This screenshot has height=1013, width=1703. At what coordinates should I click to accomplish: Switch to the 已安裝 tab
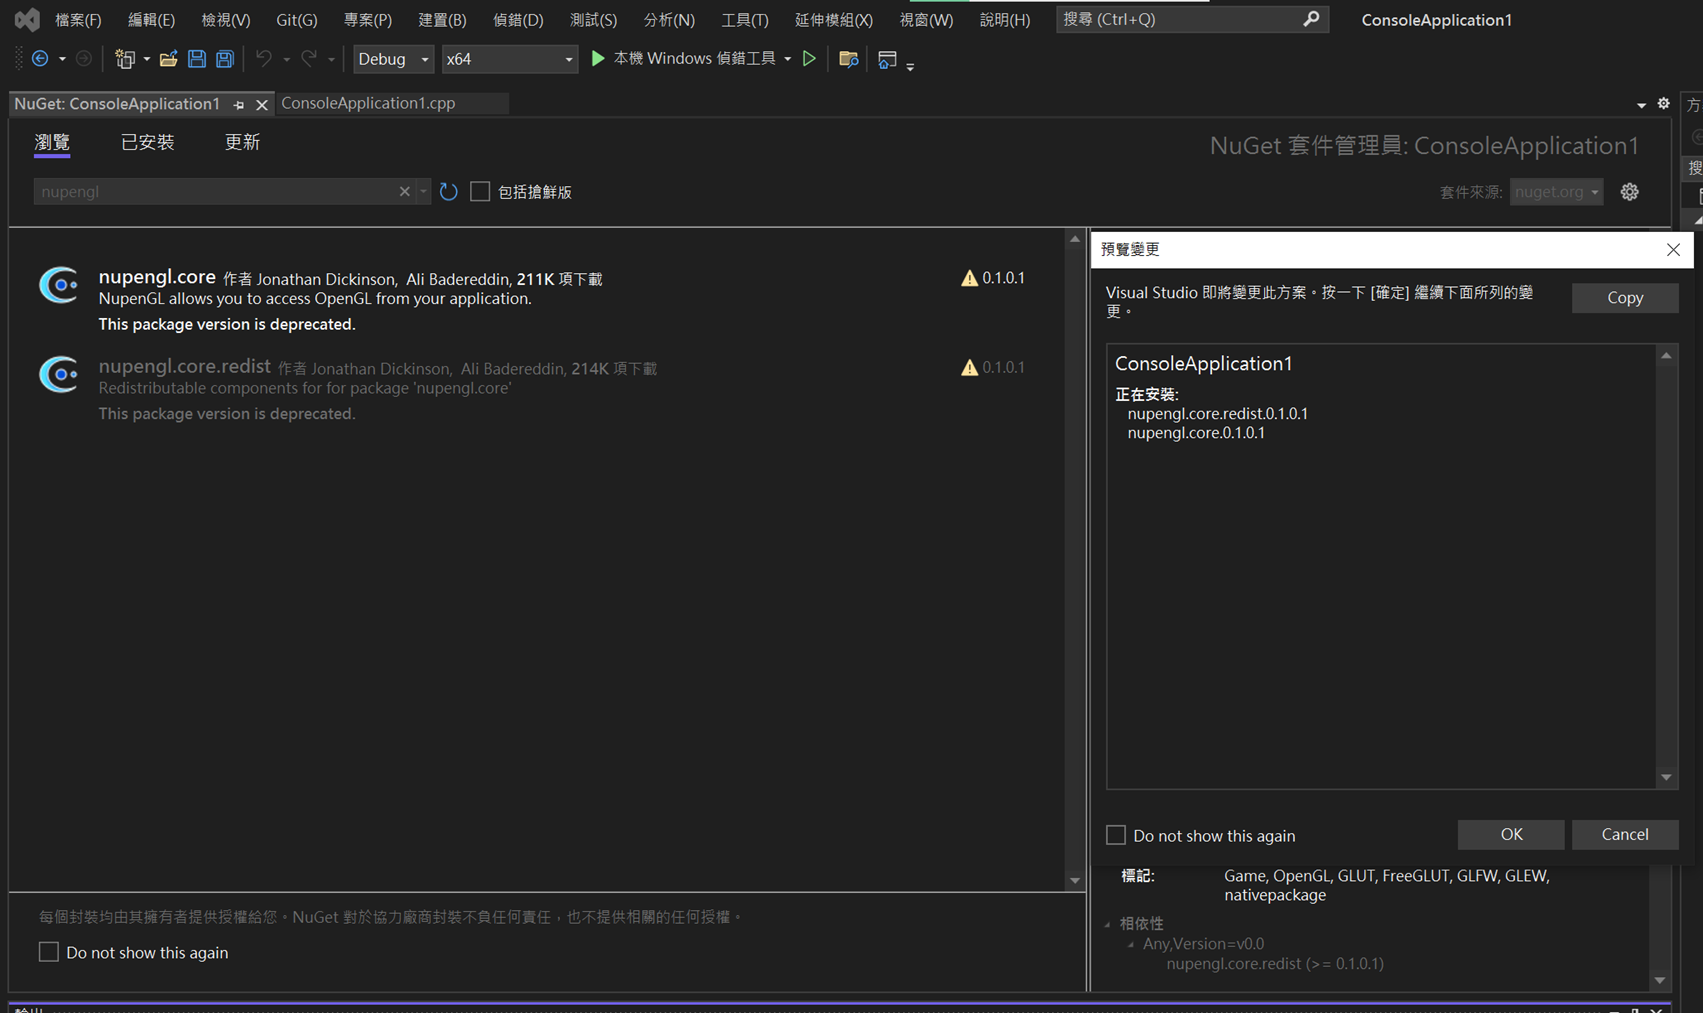click(x=147, y=142)
